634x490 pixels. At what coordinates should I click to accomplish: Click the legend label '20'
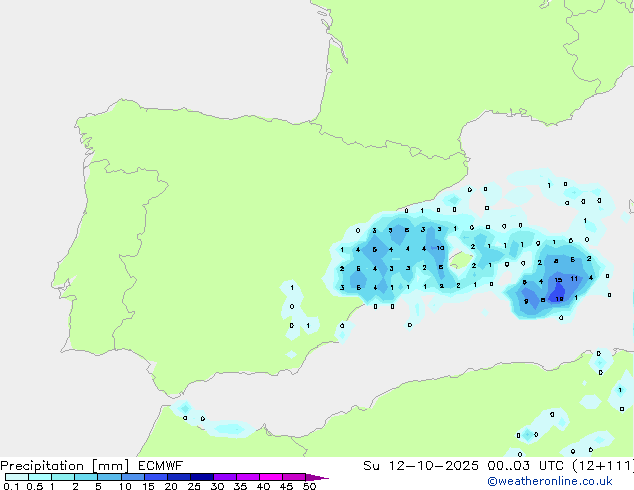[x=171, y=486]
